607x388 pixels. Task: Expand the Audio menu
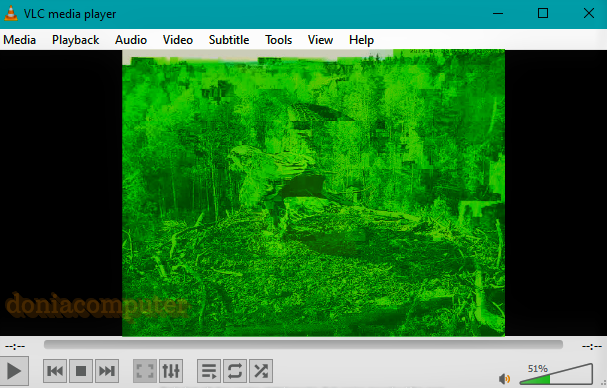(131, 40)
